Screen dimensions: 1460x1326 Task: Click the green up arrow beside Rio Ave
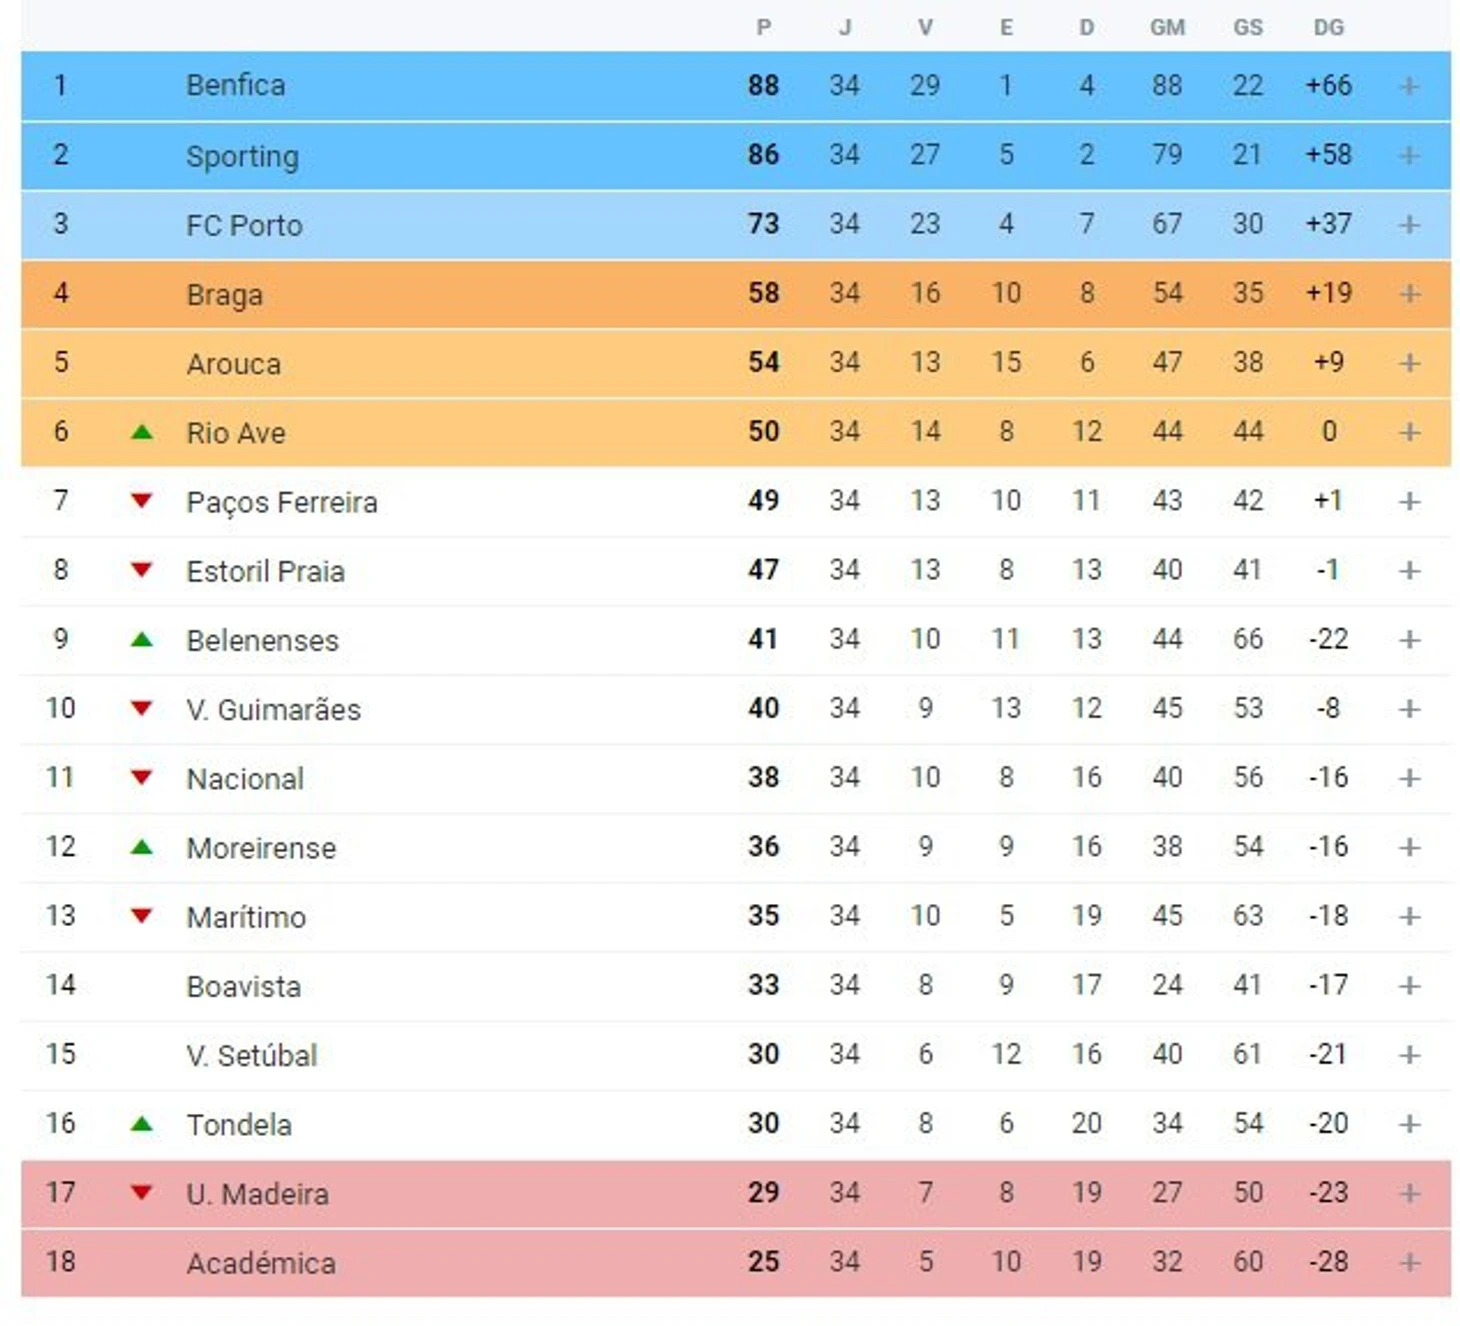coord(142,432)
